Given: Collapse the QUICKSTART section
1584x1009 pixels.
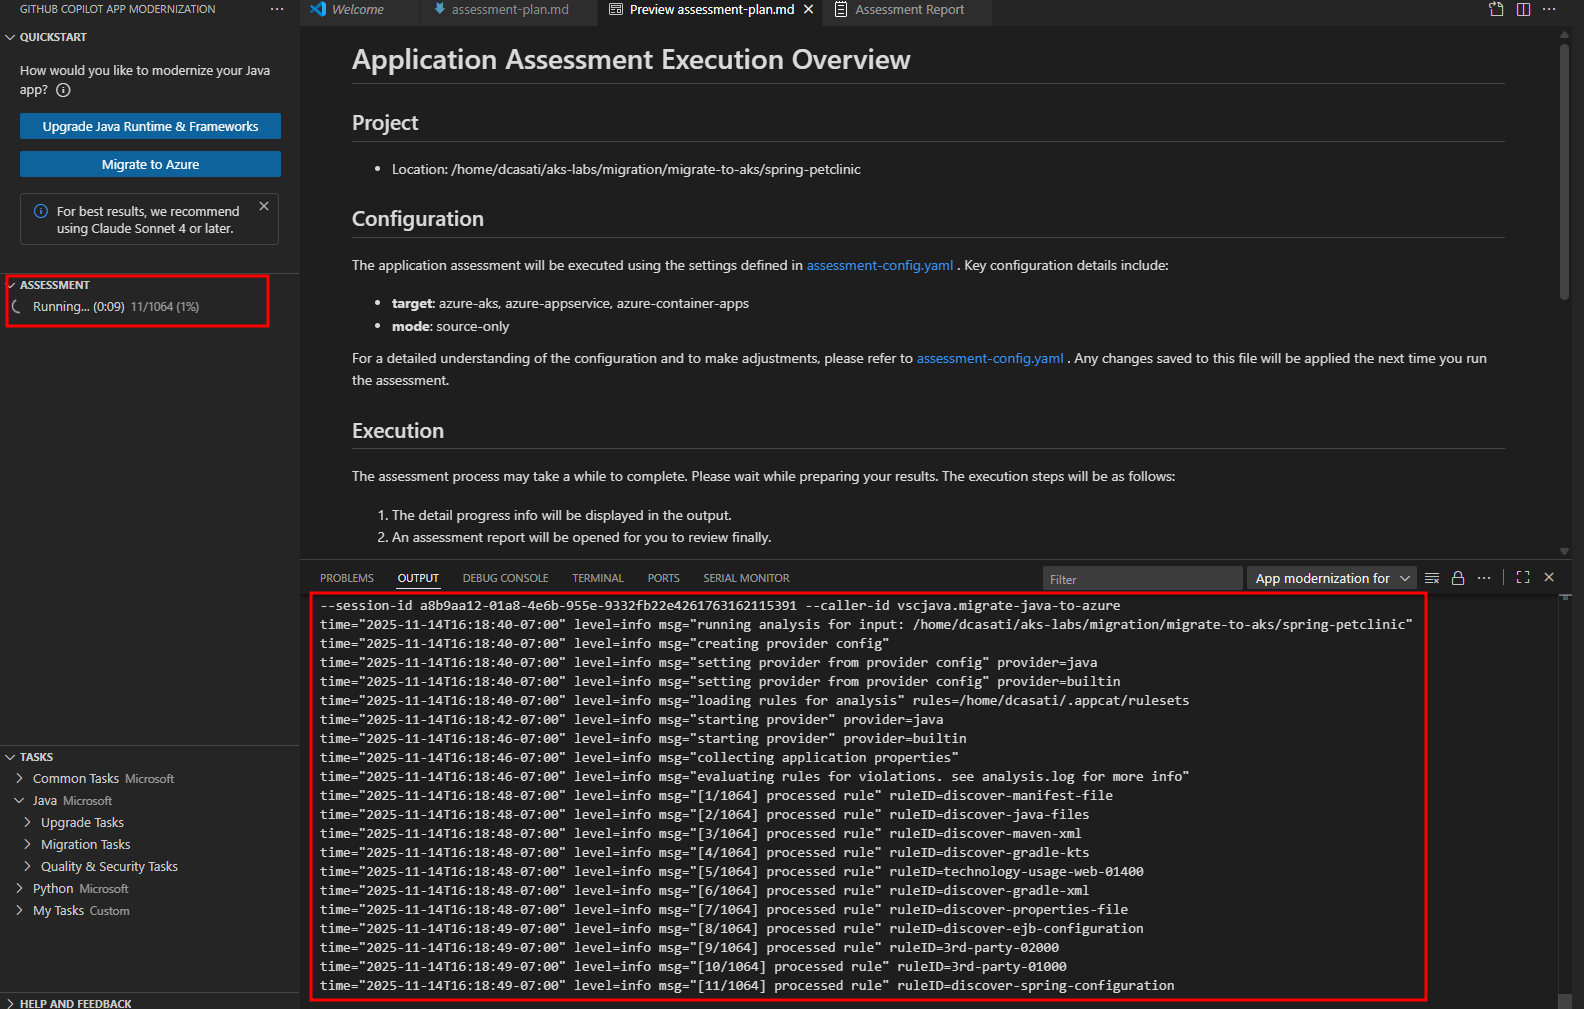Looking at the screenshot, I should pos(10,37).
